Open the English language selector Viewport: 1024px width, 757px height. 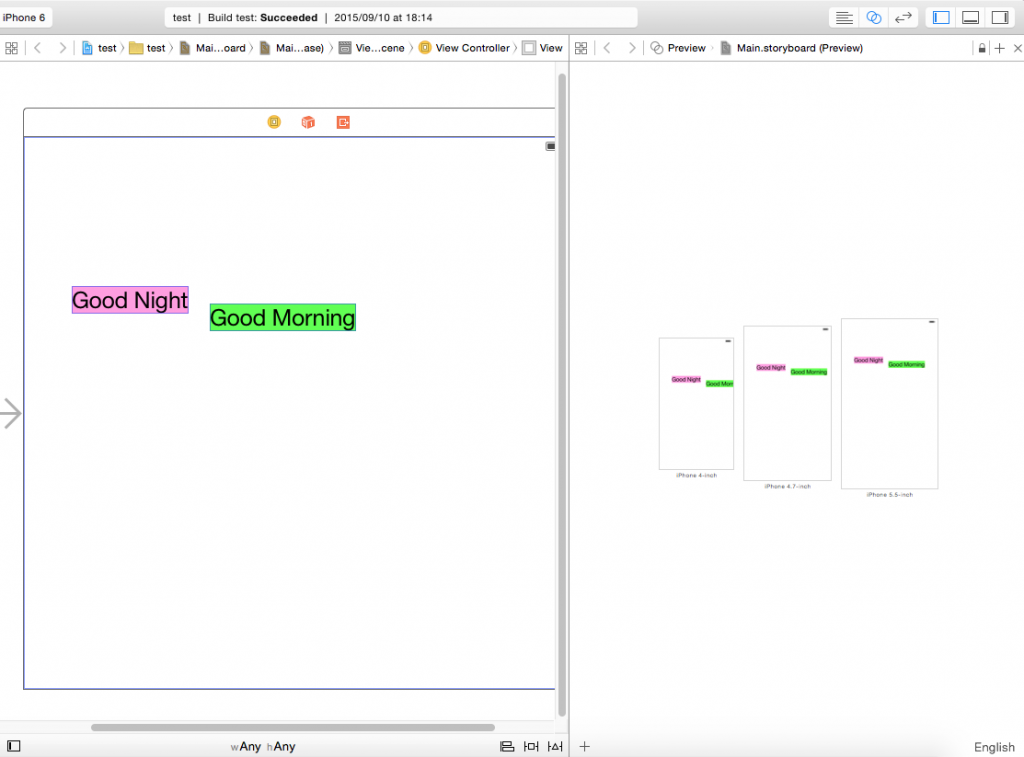(x=994, y=747)
